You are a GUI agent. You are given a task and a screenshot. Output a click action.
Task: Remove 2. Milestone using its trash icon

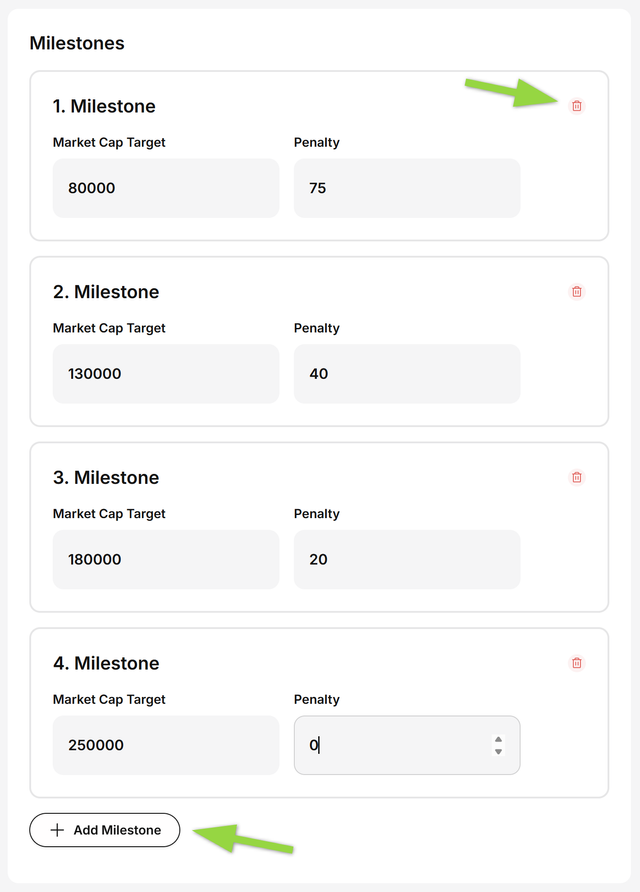coord(576,292)
